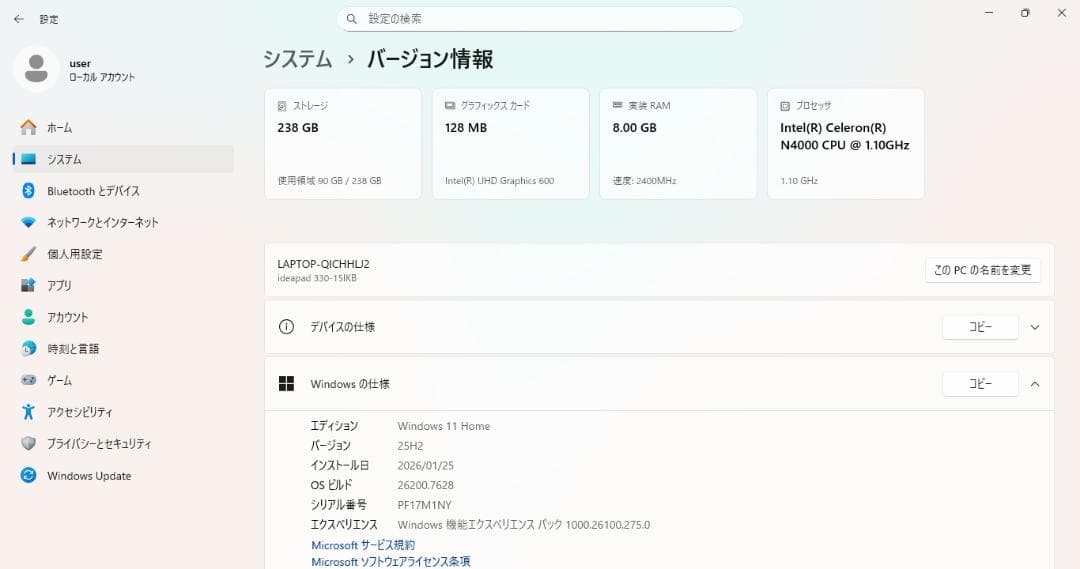
Task: Open the ホーム page
Action: tap(124, 127)
